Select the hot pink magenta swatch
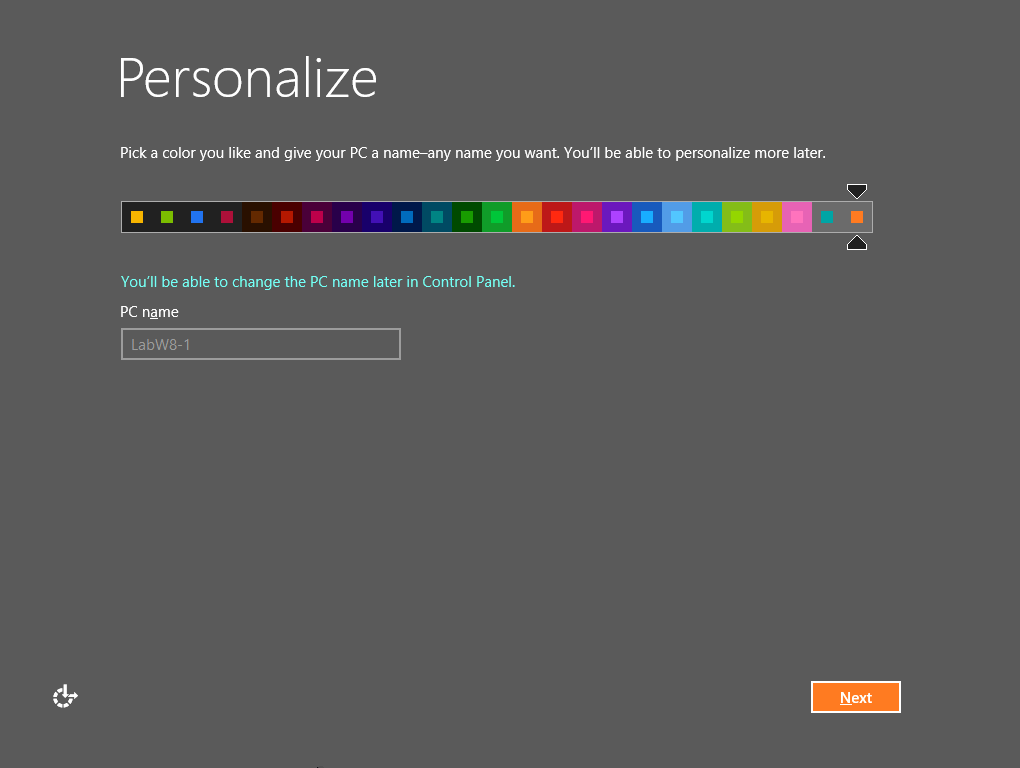Image resolution: width=1020 pixels, height=768 pixels. click(587, 217)
